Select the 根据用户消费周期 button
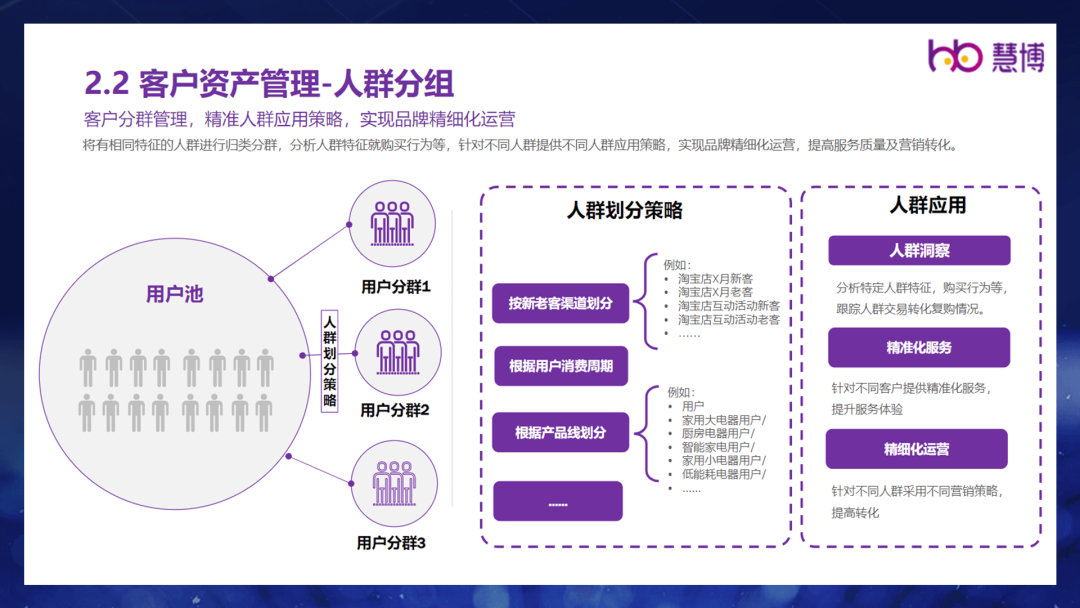Viewport: 1080px width, 608px height. [x=561, y=366]
